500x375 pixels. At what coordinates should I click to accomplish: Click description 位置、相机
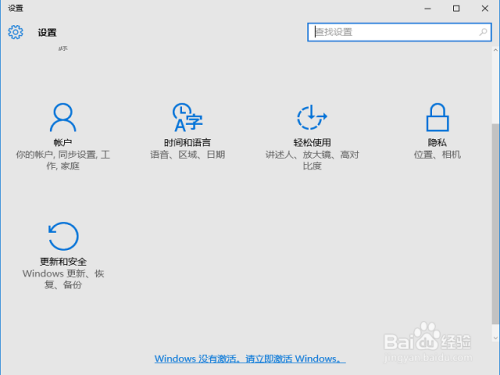(x=437, y=155)
